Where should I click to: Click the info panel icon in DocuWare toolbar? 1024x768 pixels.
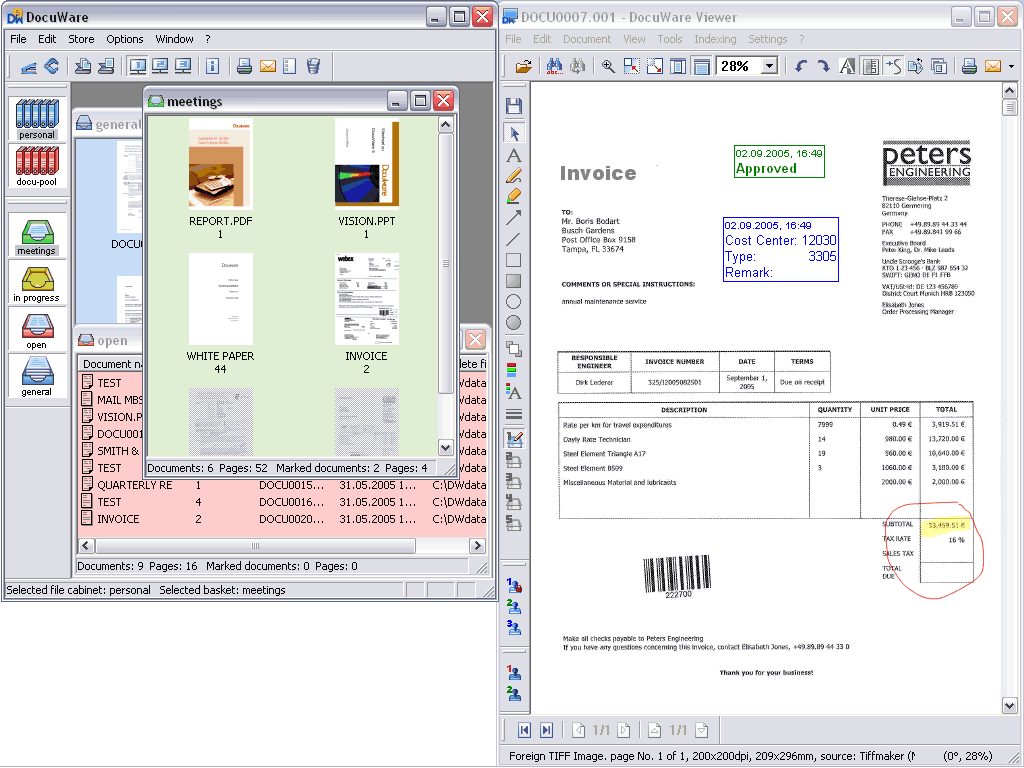click(212, 66)
